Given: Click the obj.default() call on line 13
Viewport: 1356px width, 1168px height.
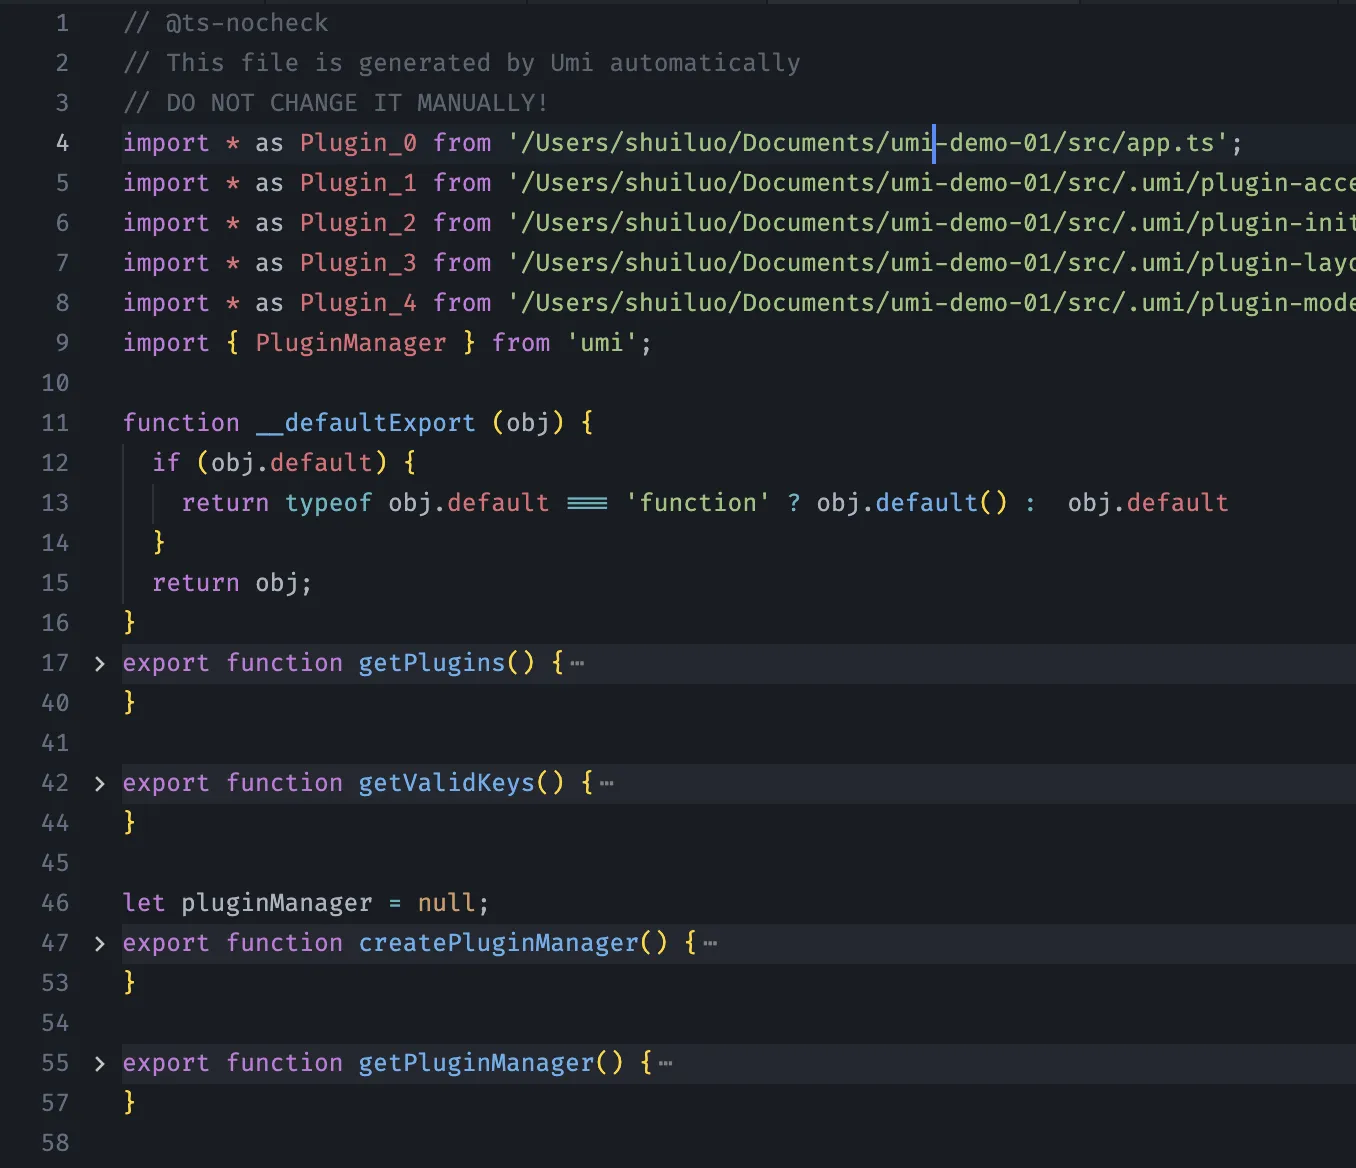Looking at the screenshot, I should (912, 503).
